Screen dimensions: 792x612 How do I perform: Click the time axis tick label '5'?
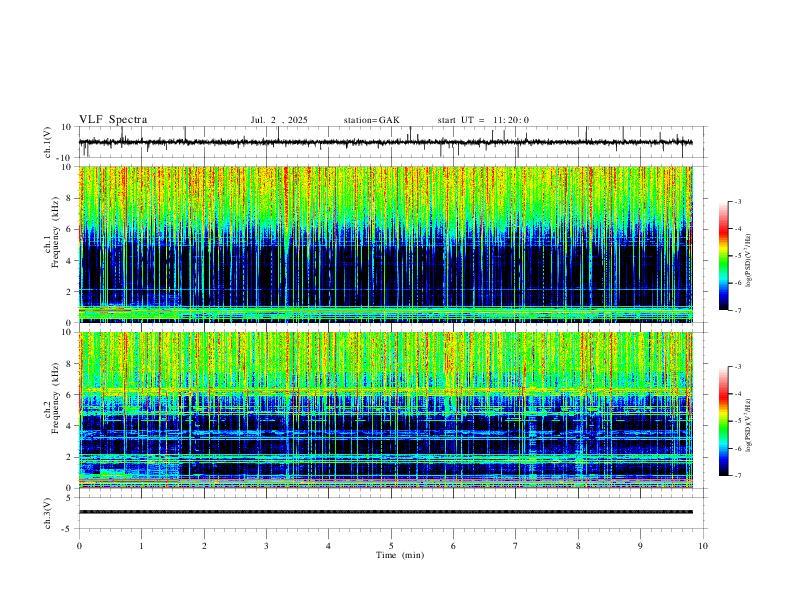click(391, 546)
